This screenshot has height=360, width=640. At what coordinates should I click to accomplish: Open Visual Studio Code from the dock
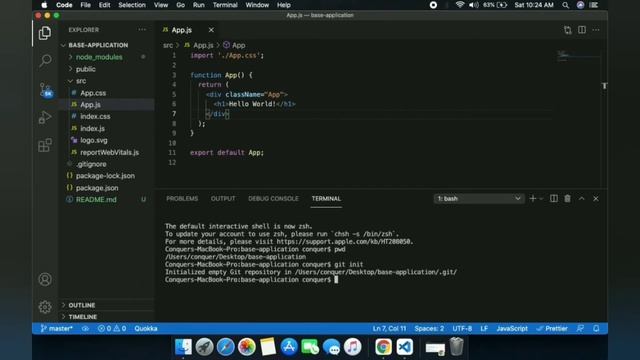404,347
